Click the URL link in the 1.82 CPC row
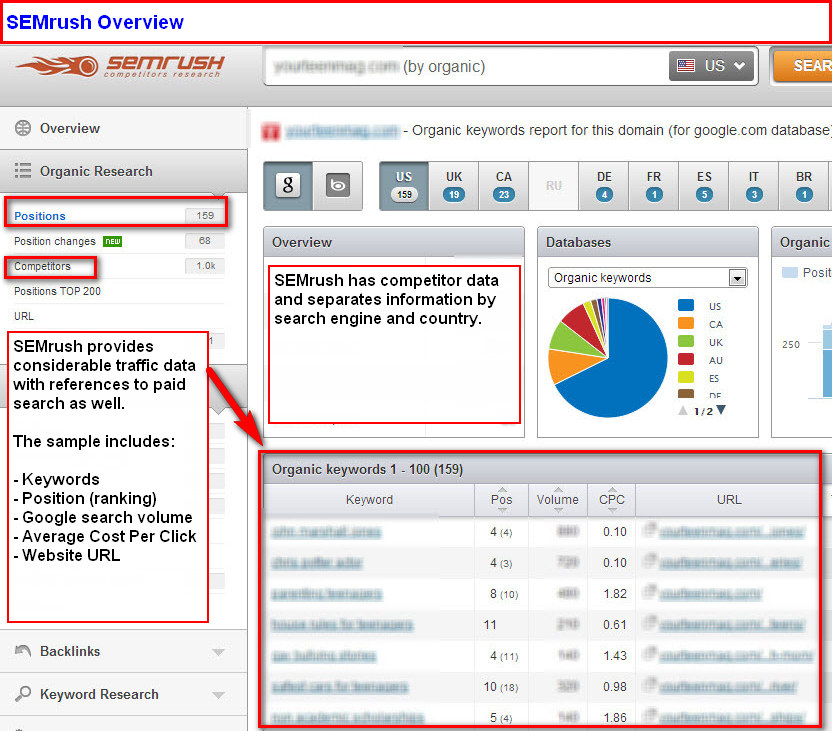Image resolution: width=832 pixels, height=731 pixels. (x=710, y=594)
